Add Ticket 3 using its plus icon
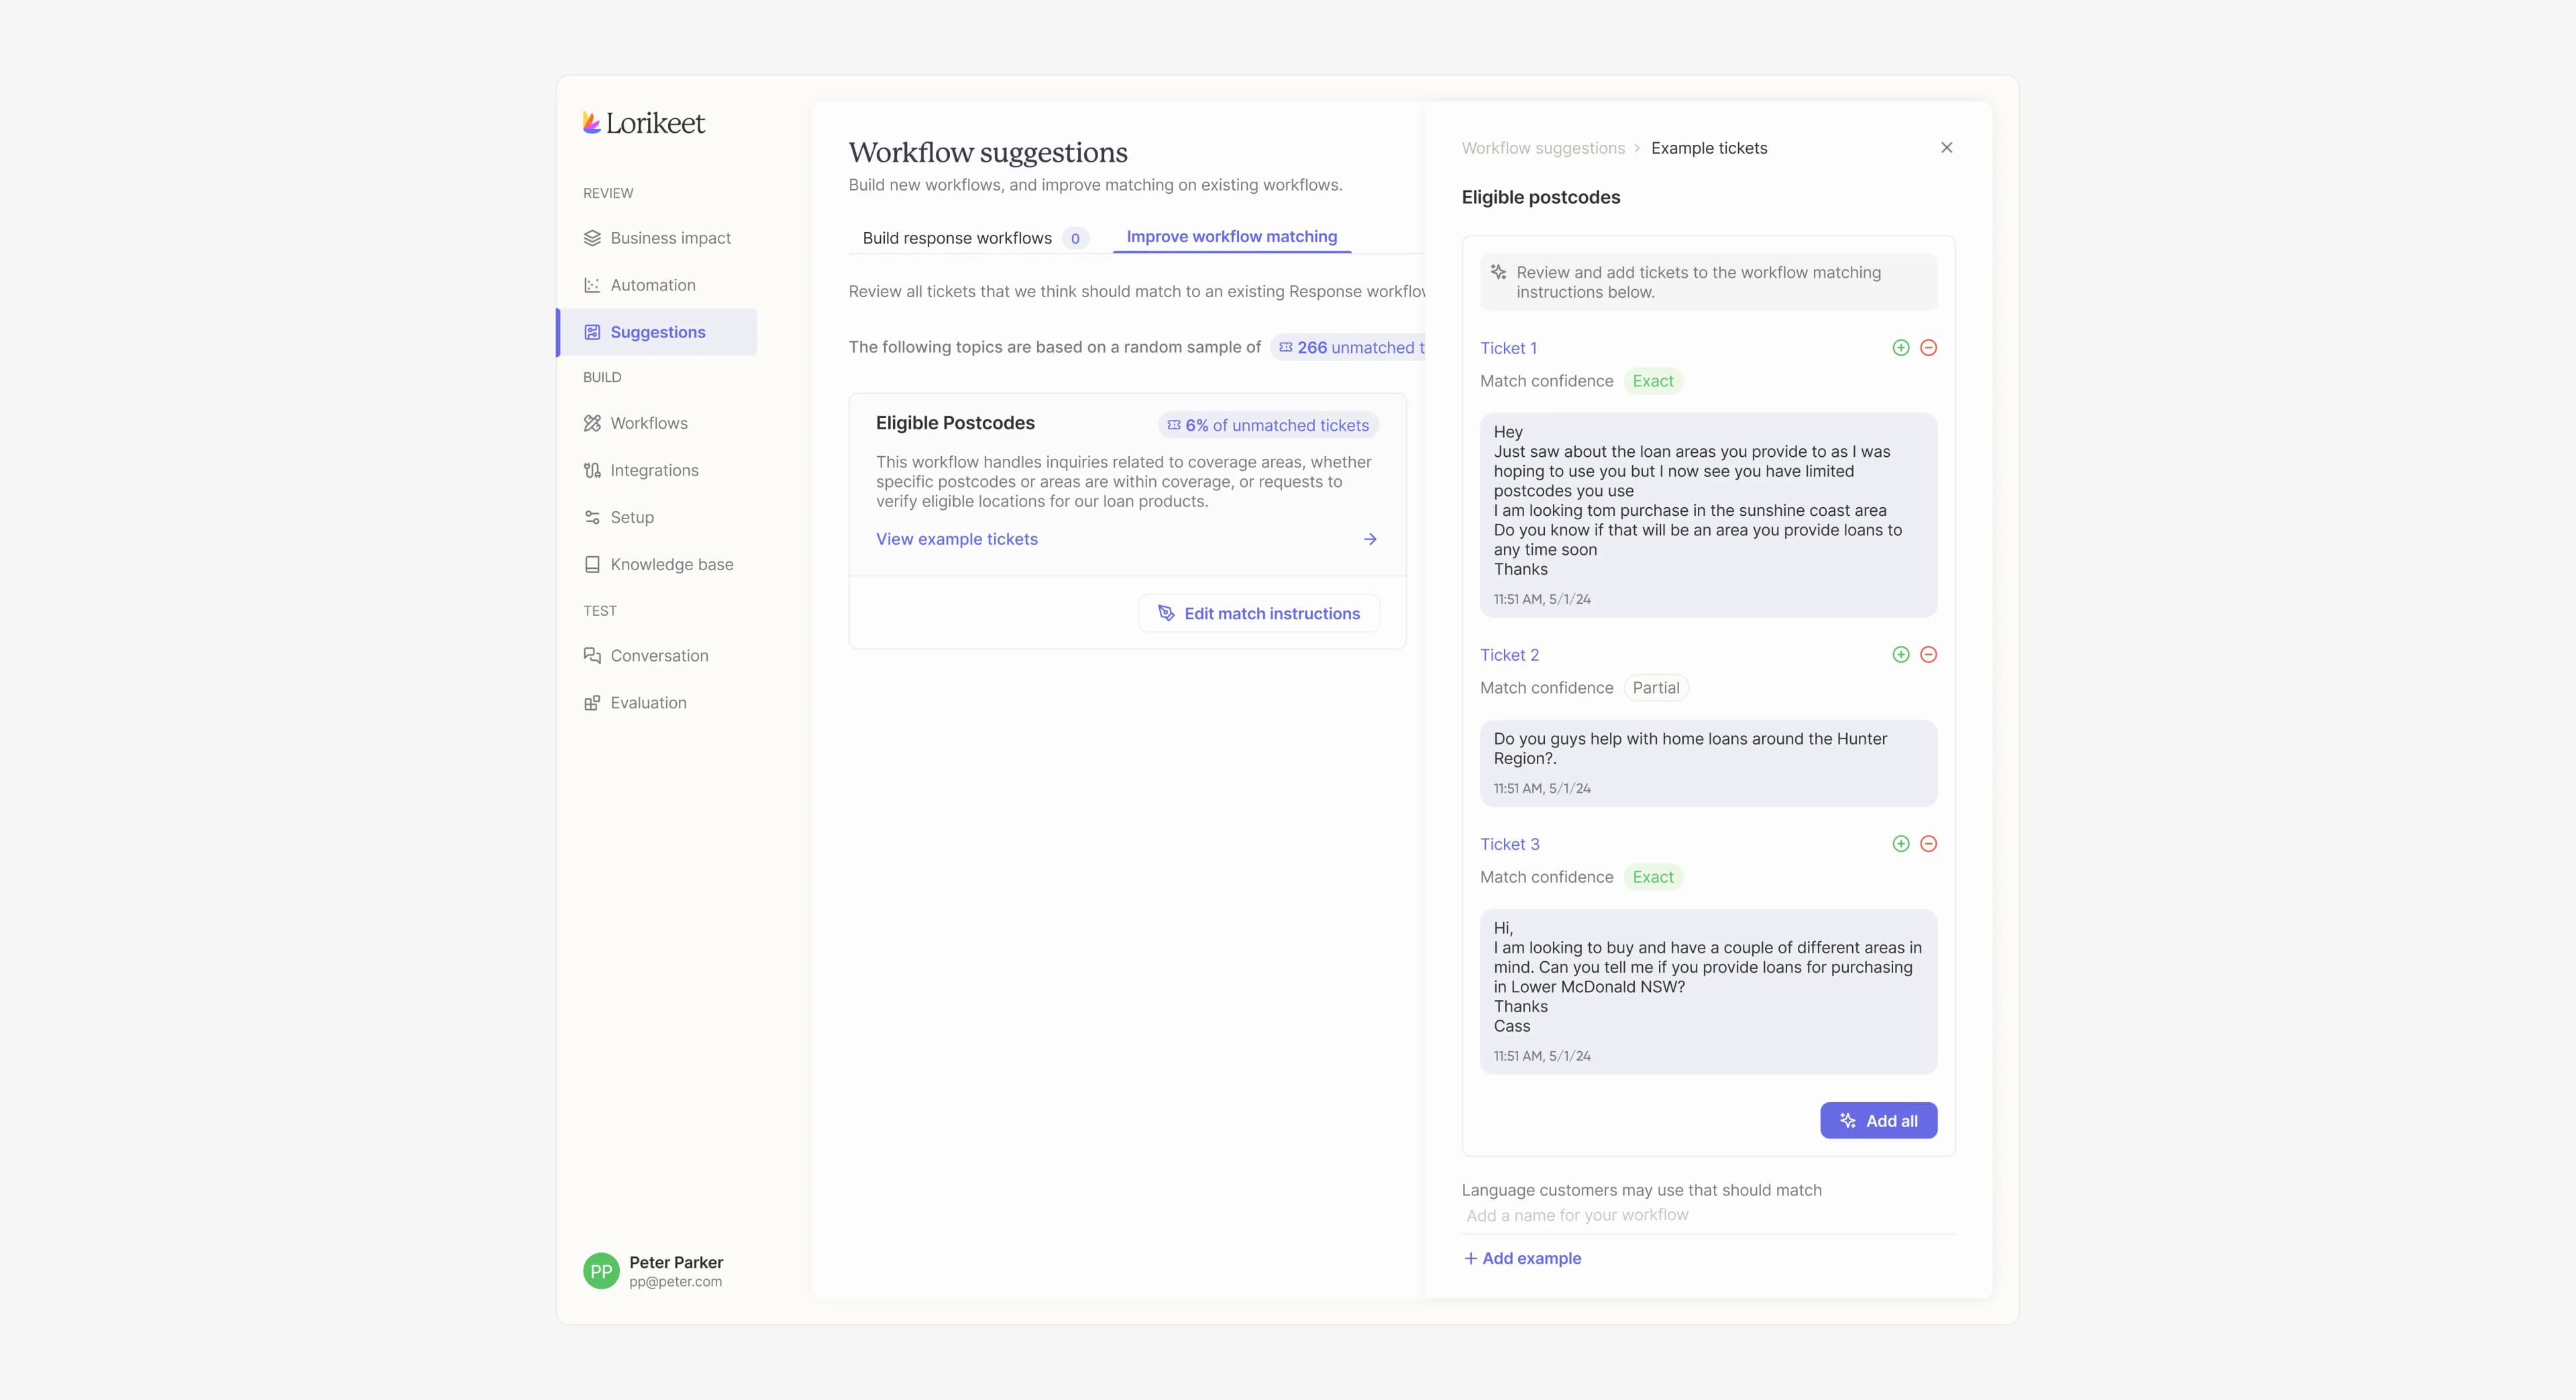Screen dimensions: 2576x1400 1900,843
